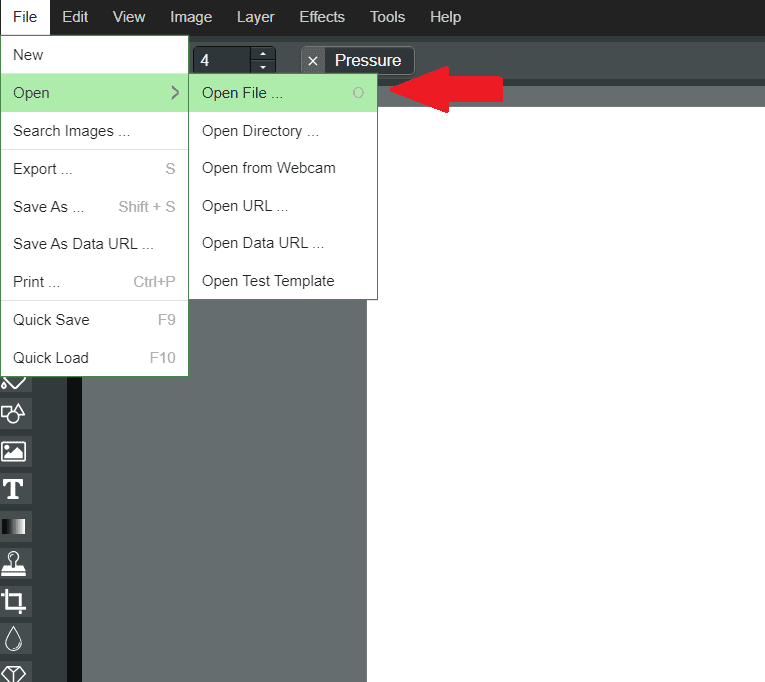Select the Crop tool
765x682 pixels.
click(x=15, y=601)
